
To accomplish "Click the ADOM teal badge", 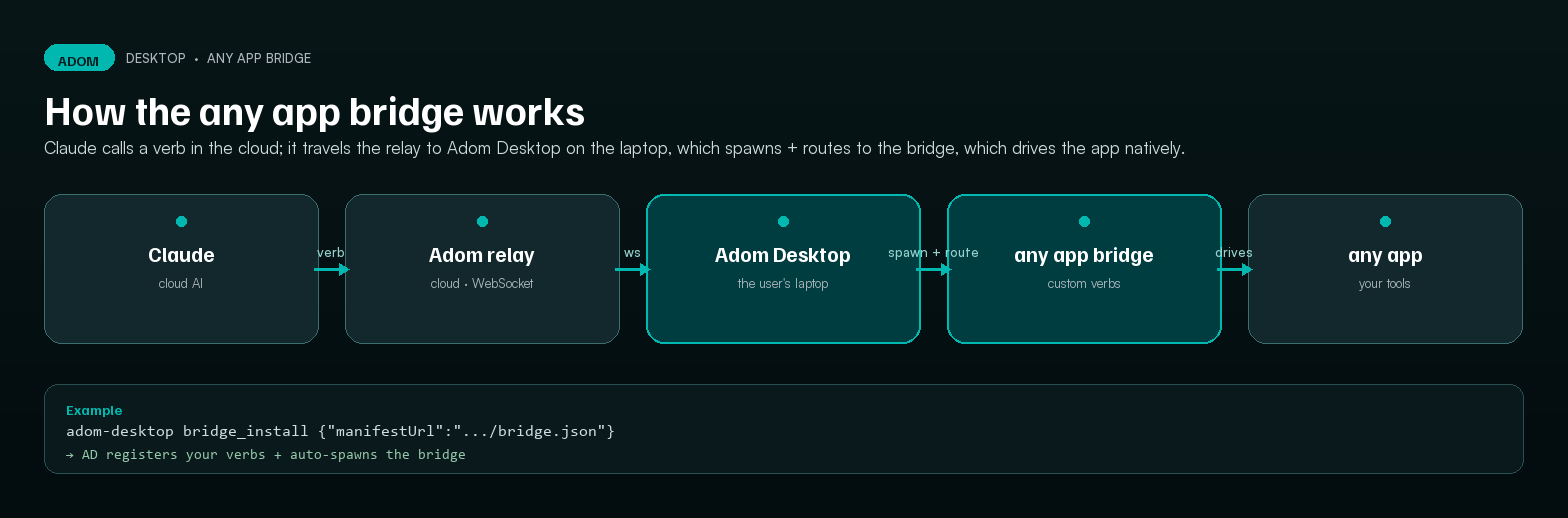I will (80, 58).
